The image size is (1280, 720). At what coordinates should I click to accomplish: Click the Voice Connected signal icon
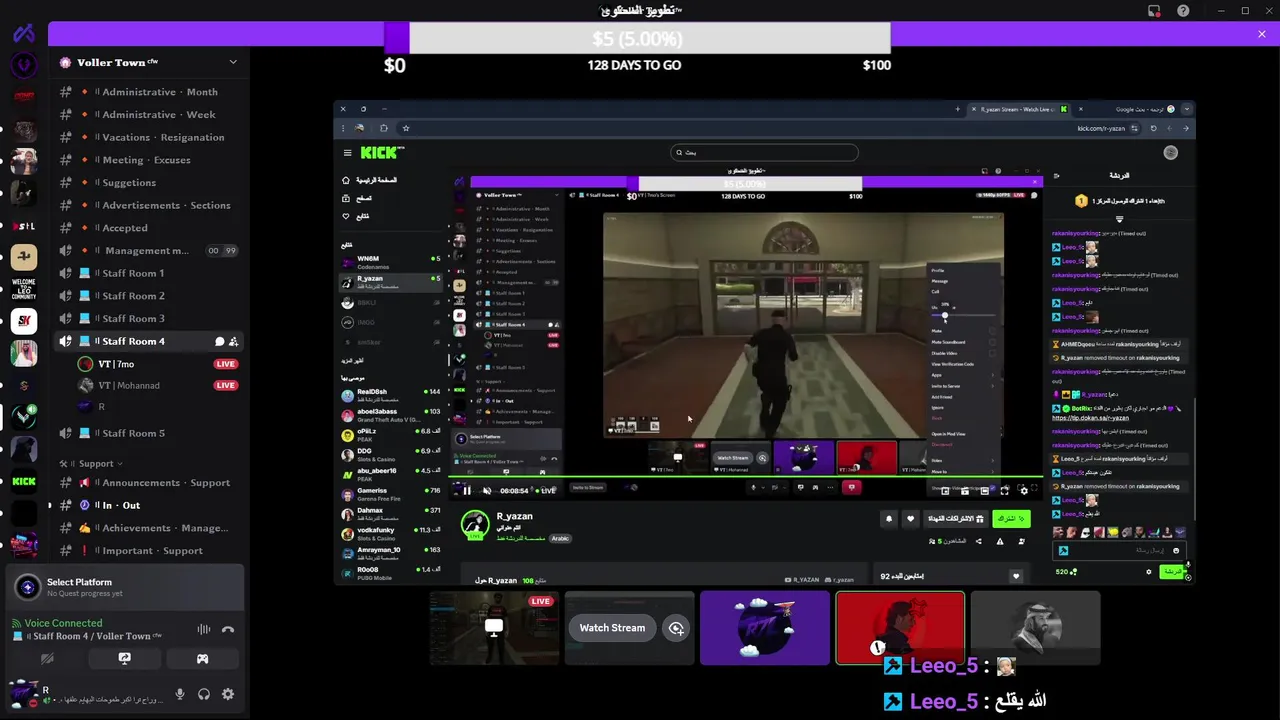[17, 623]
